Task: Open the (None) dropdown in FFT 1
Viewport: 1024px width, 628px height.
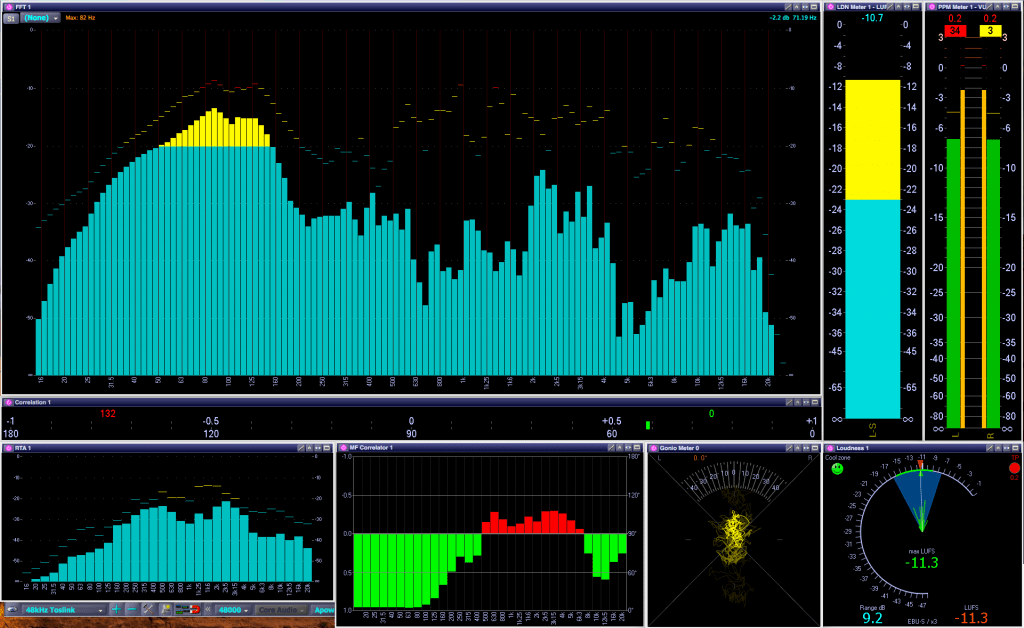Action: (40, 18)
